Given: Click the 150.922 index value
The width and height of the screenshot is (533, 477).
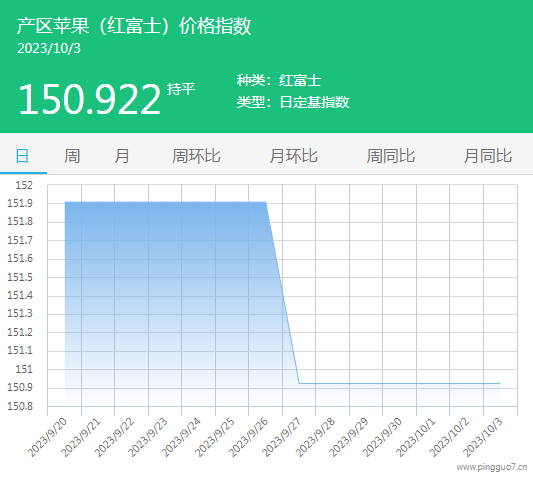Looking at the screenshot, I should 89,99.
